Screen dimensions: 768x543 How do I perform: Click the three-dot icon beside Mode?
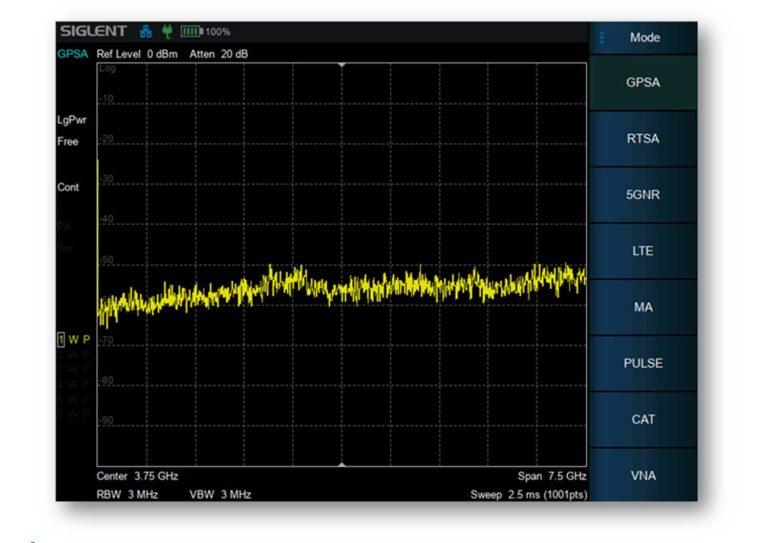click(602, 38)
